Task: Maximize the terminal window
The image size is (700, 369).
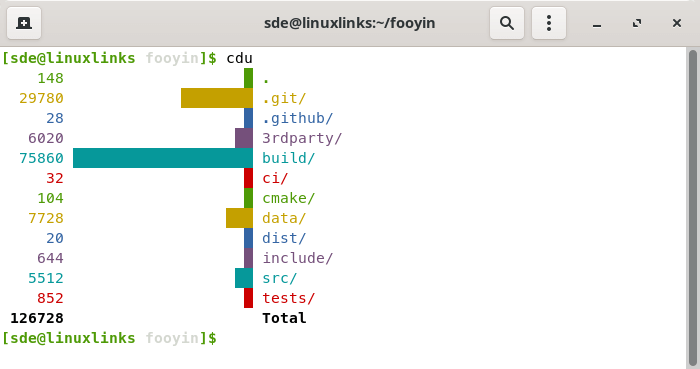Action: click(637, 23)
